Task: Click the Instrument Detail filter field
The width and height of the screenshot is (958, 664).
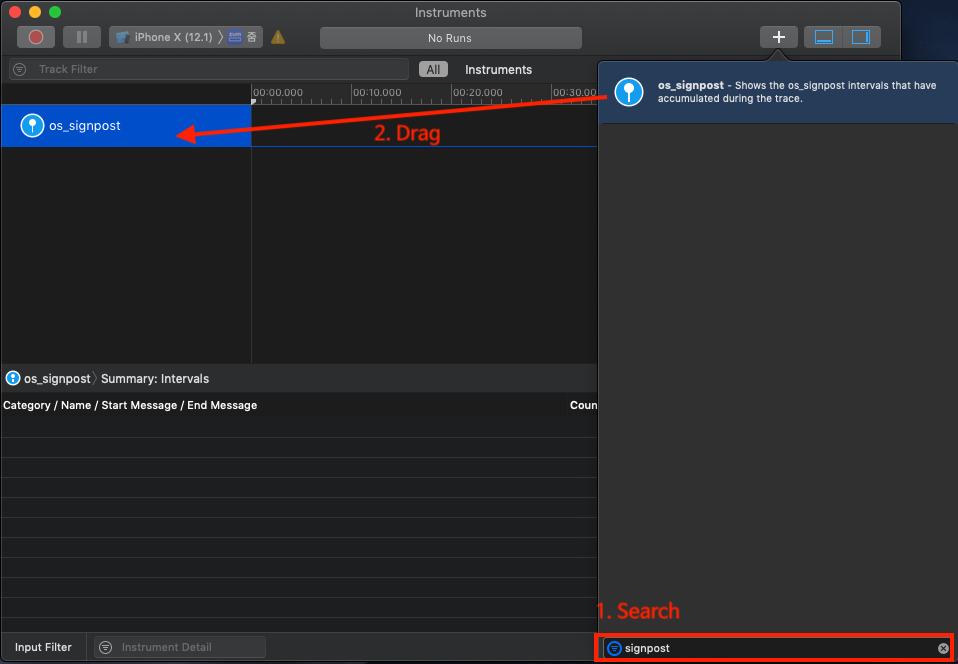Action: (185, 647)
